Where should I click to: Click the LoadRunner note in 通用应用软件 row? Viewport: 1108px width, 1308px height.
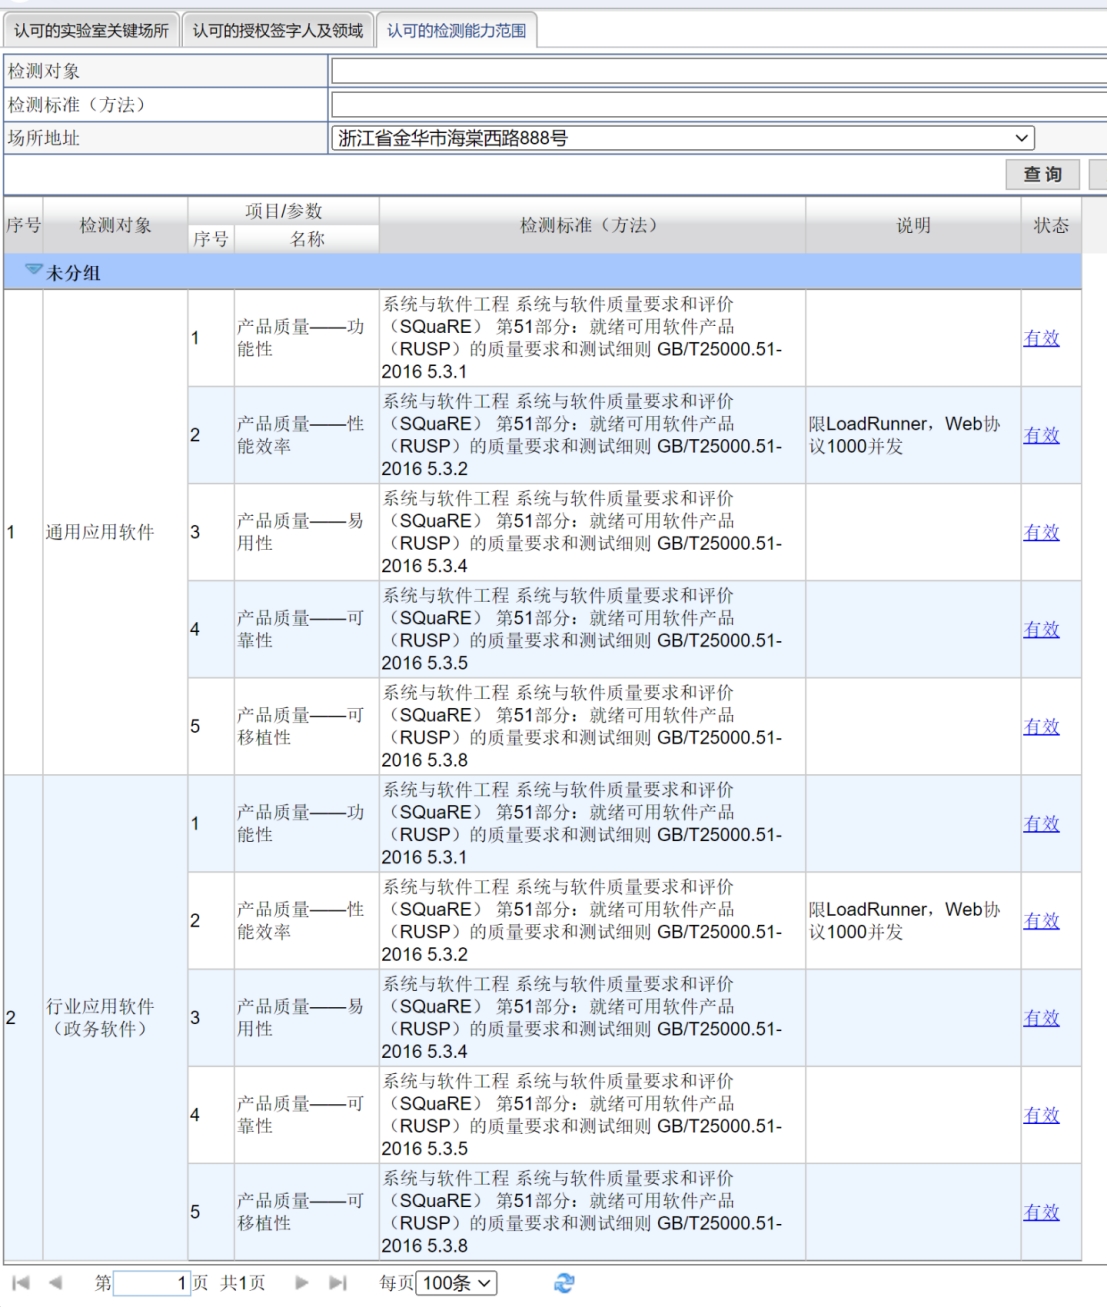(x=905, y=435)
